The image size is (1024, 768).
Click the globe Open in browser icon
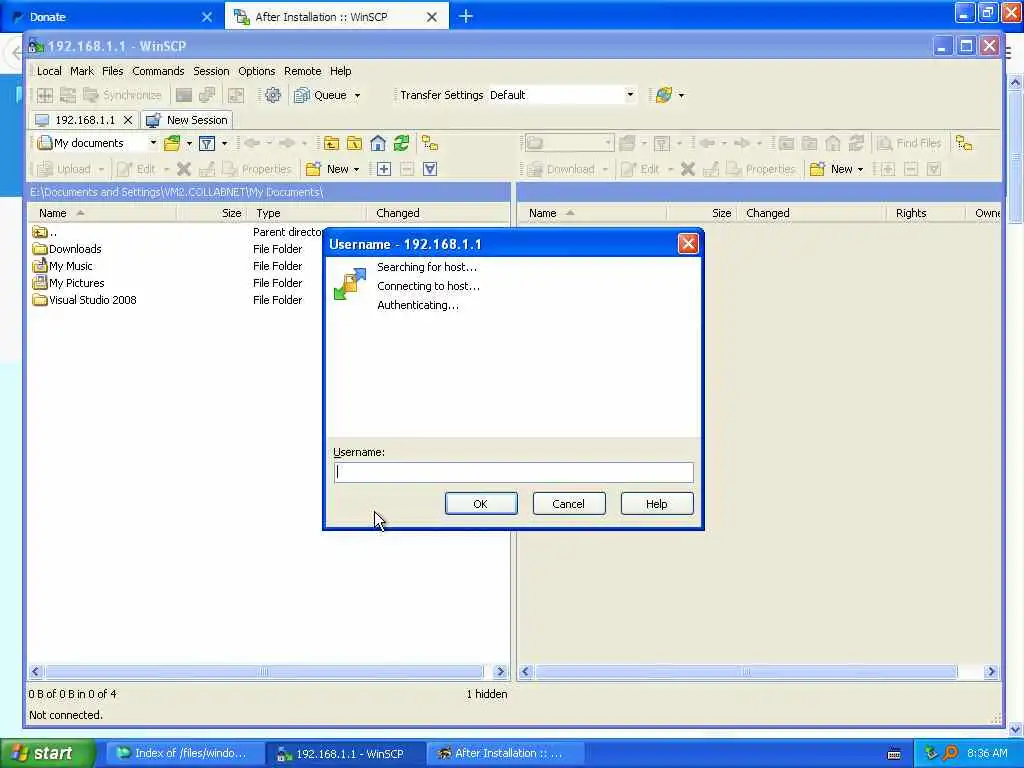(664, 95)
